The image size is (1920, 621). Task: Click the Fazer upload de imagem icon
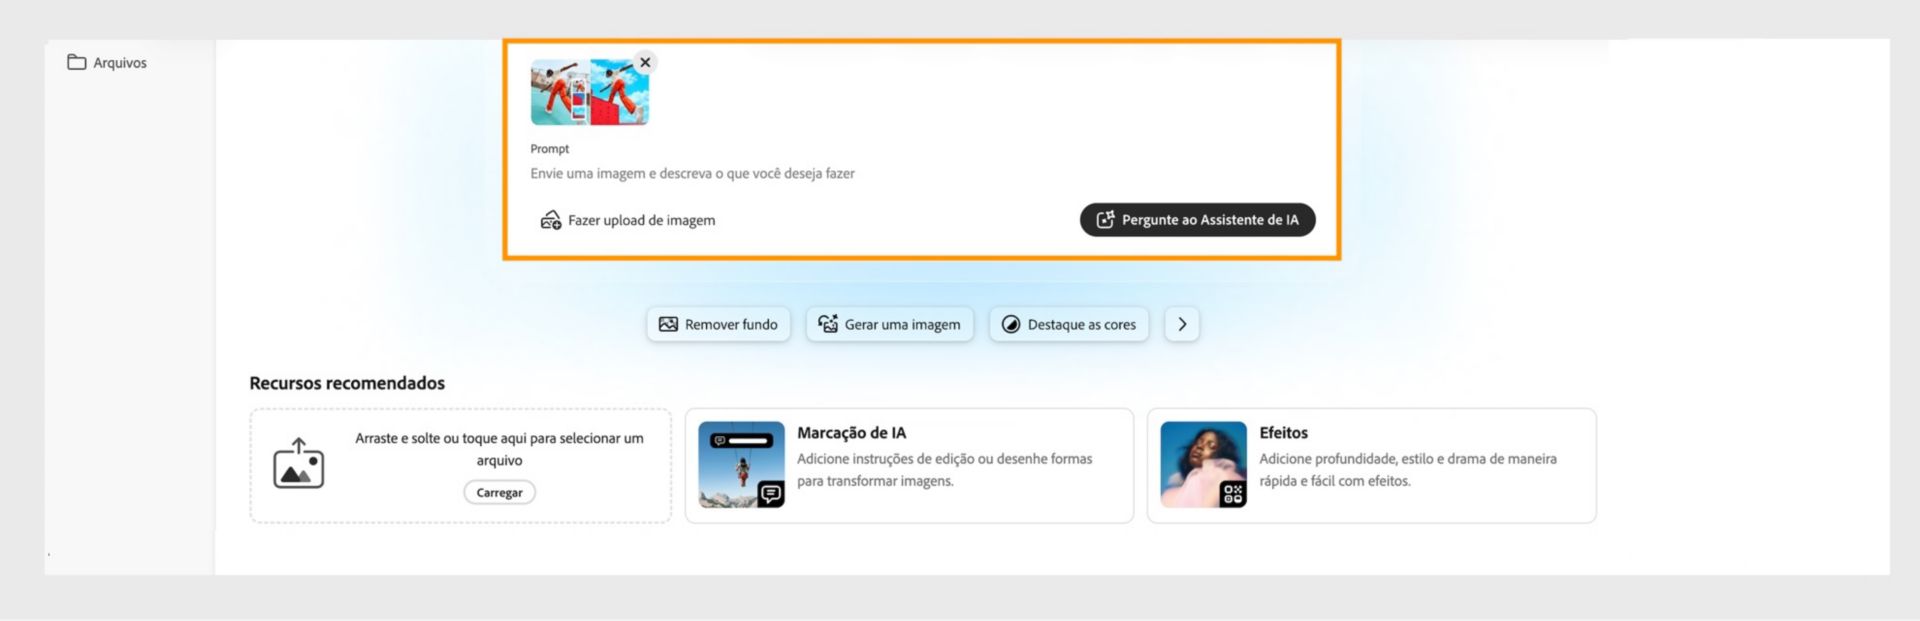click(x=550, y=220)
